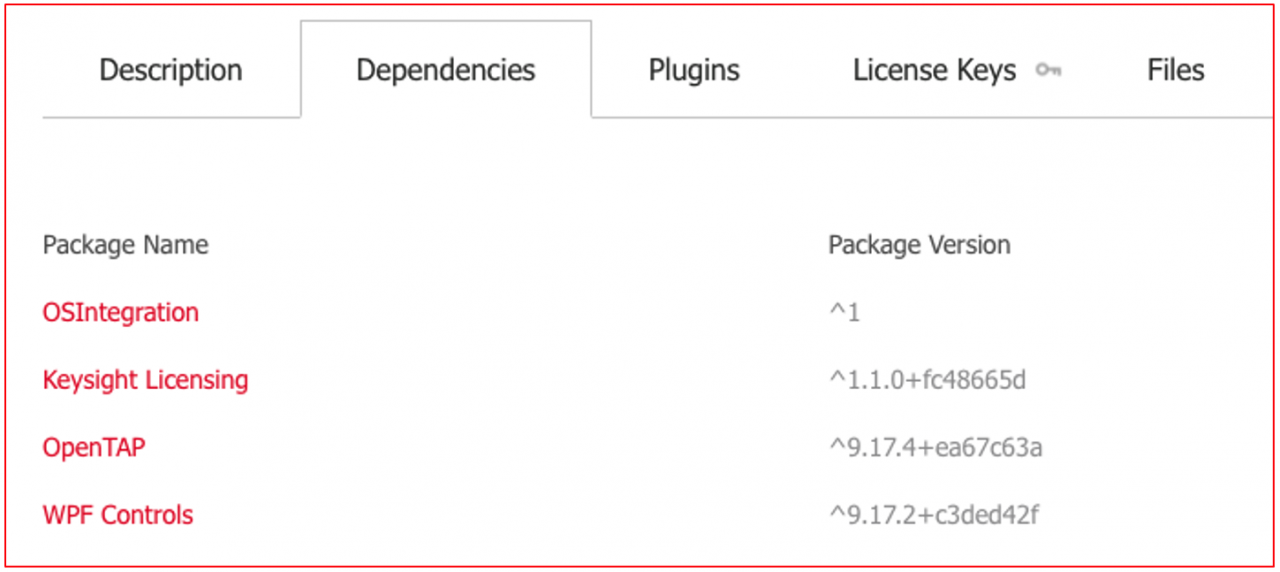This screenshot has width=1280, height=572.
Task: Open the Plugins tab
Action: (x=694, y=70)
